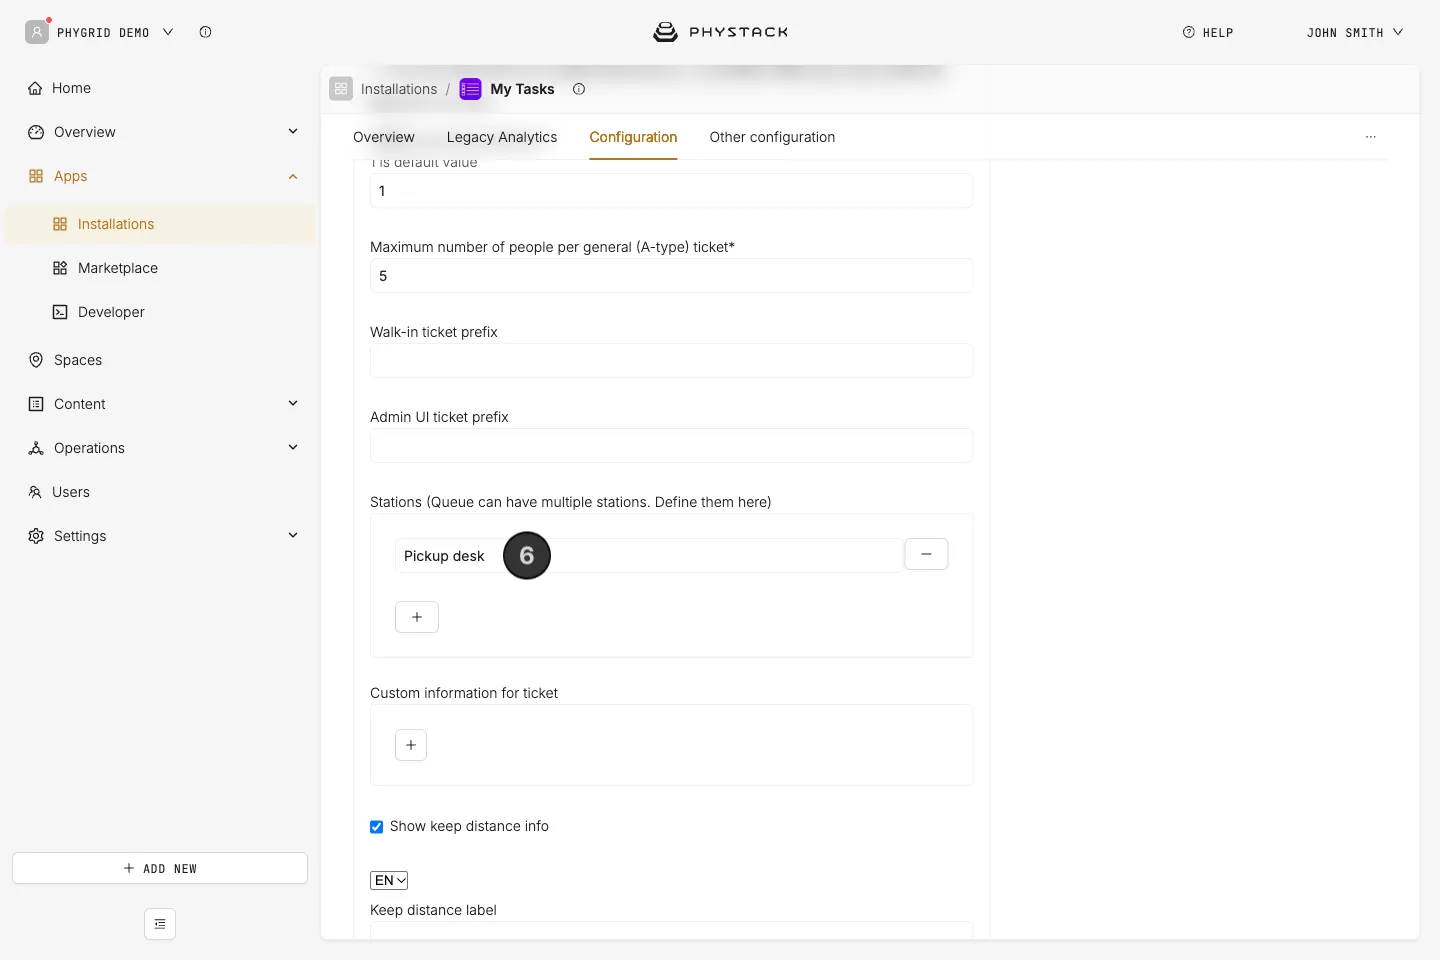Click the maximum people per ticket field

[x=671, y=275]
